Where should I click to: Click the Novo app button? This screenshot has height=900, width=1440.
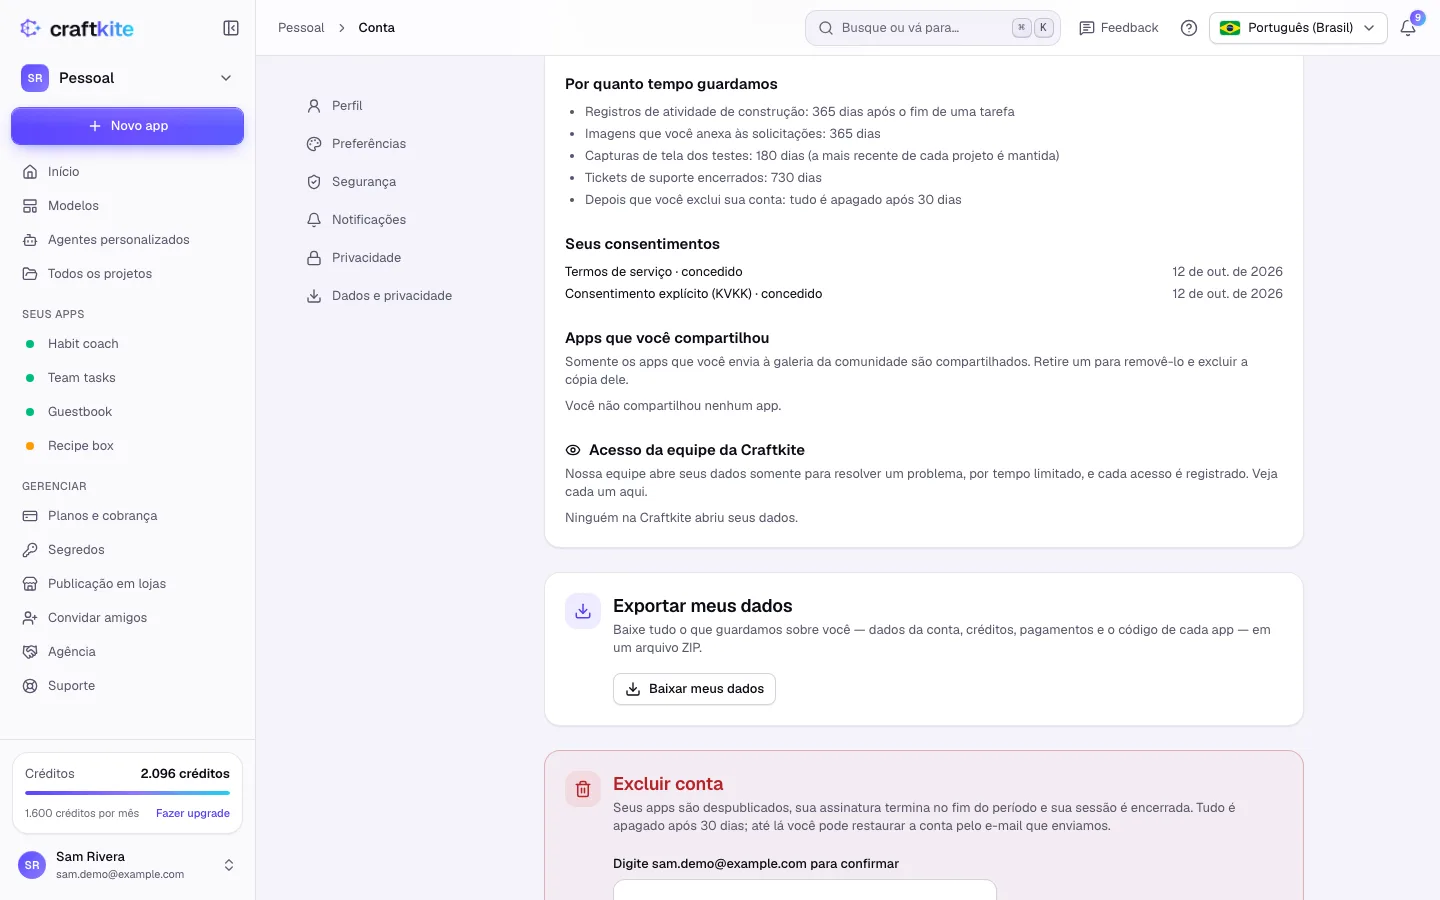click(x=127, y=126)
